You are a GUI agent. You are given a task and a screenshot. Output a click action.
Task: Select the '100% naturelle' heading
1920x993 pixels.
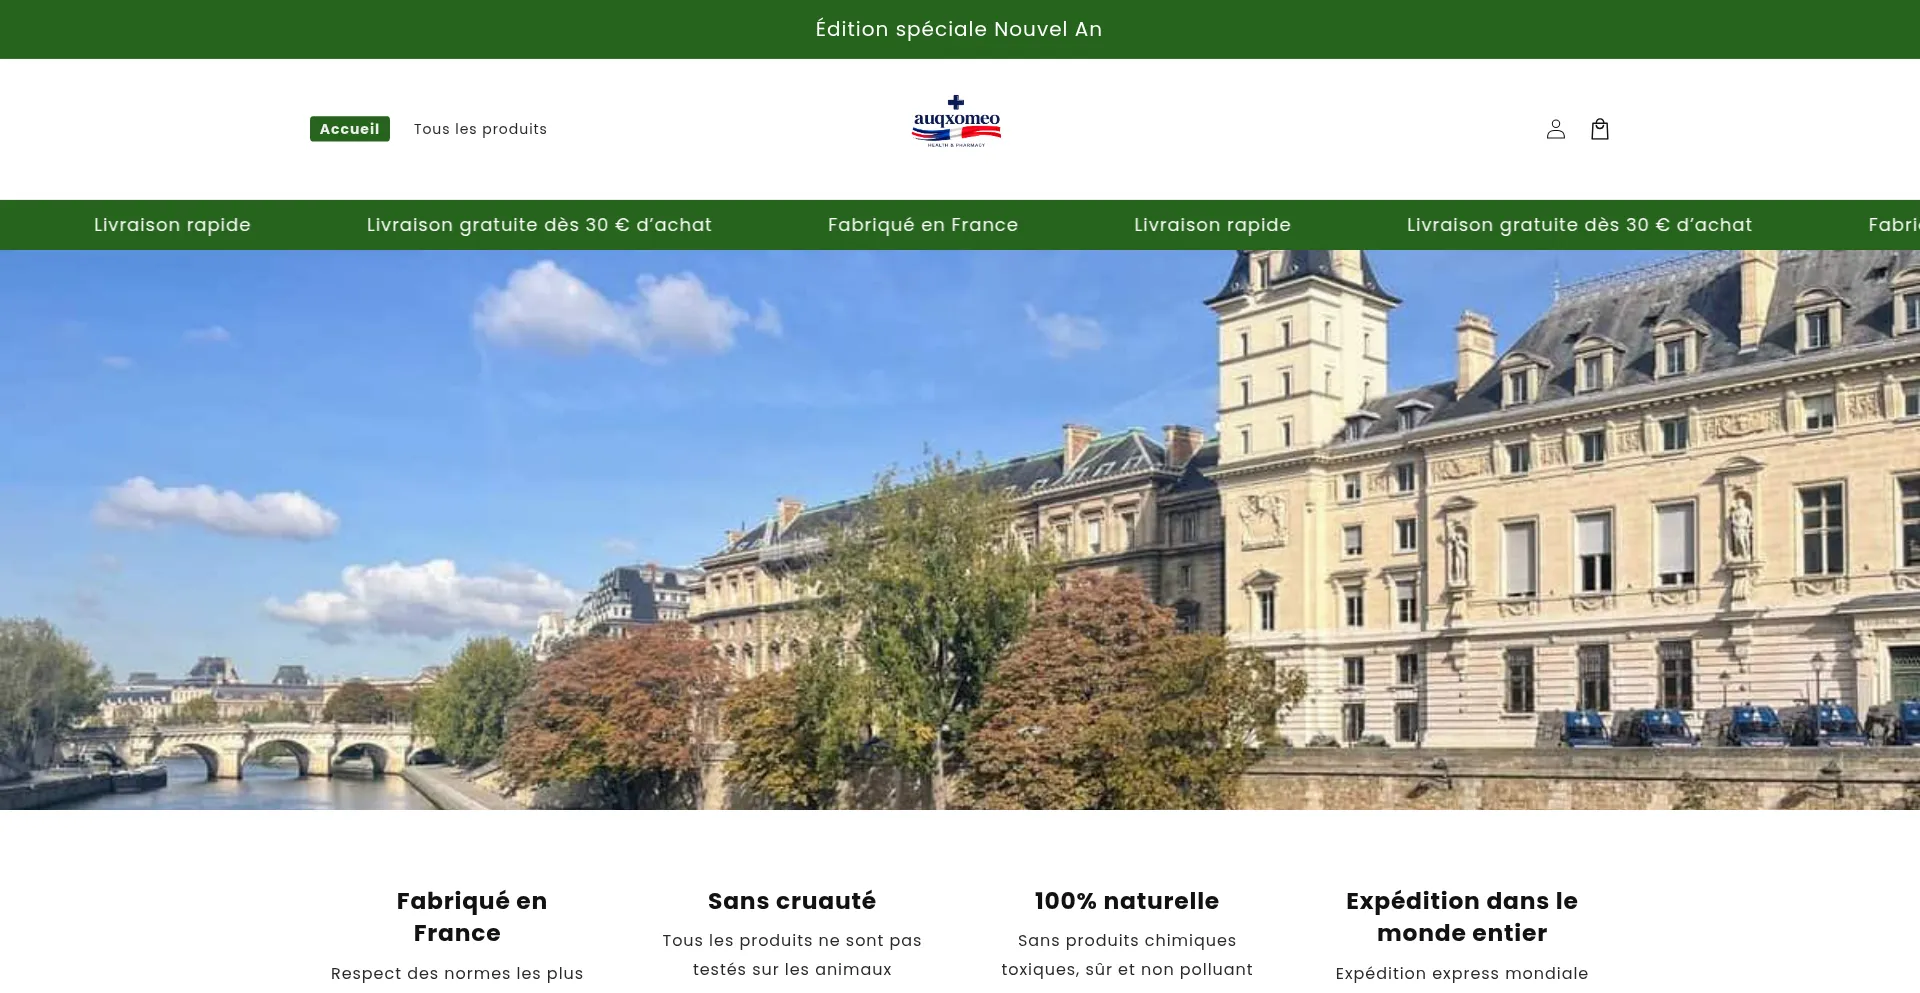pos(1127,901)
